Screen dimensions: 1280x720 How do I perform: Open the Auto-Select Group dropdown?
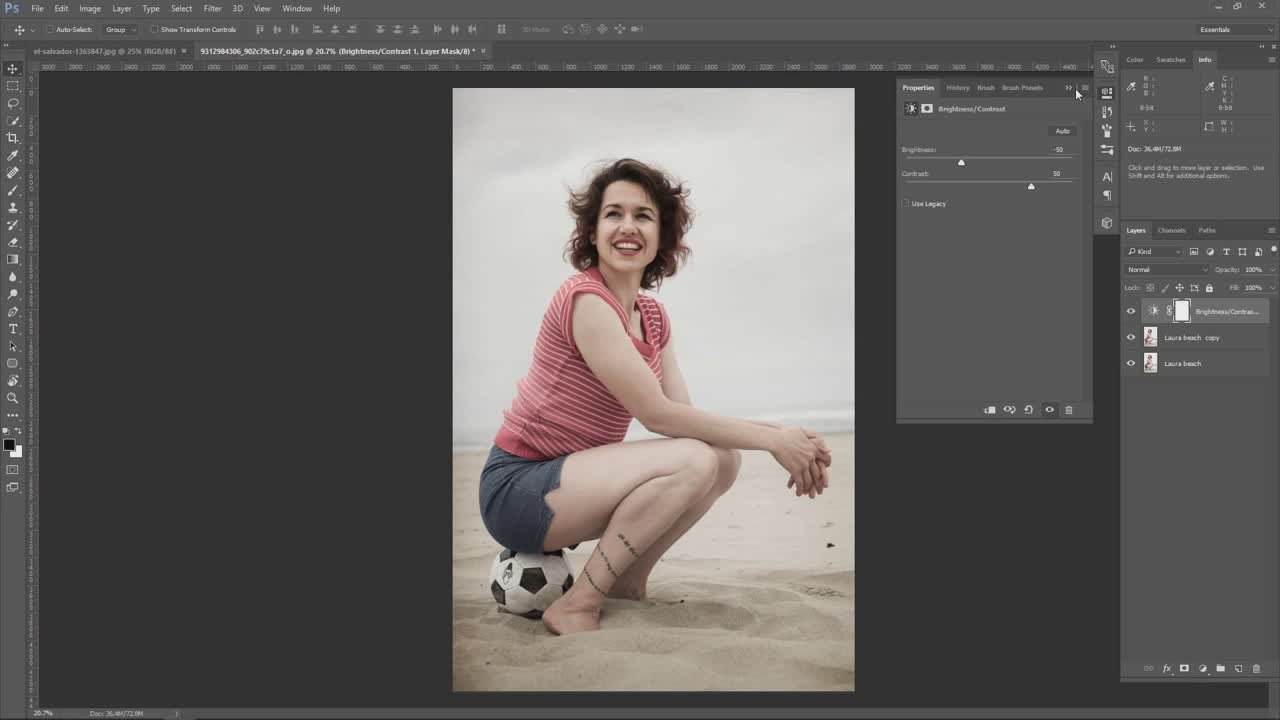(122, 29)
